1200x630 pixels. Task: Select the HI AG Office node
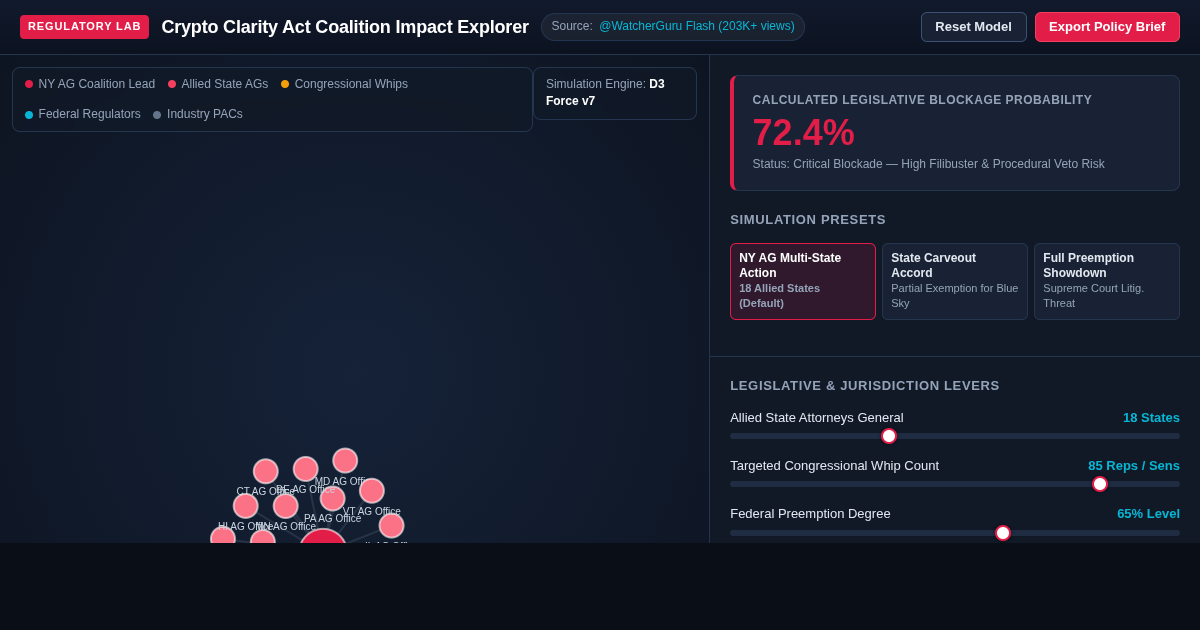click(x=245, y=506)
